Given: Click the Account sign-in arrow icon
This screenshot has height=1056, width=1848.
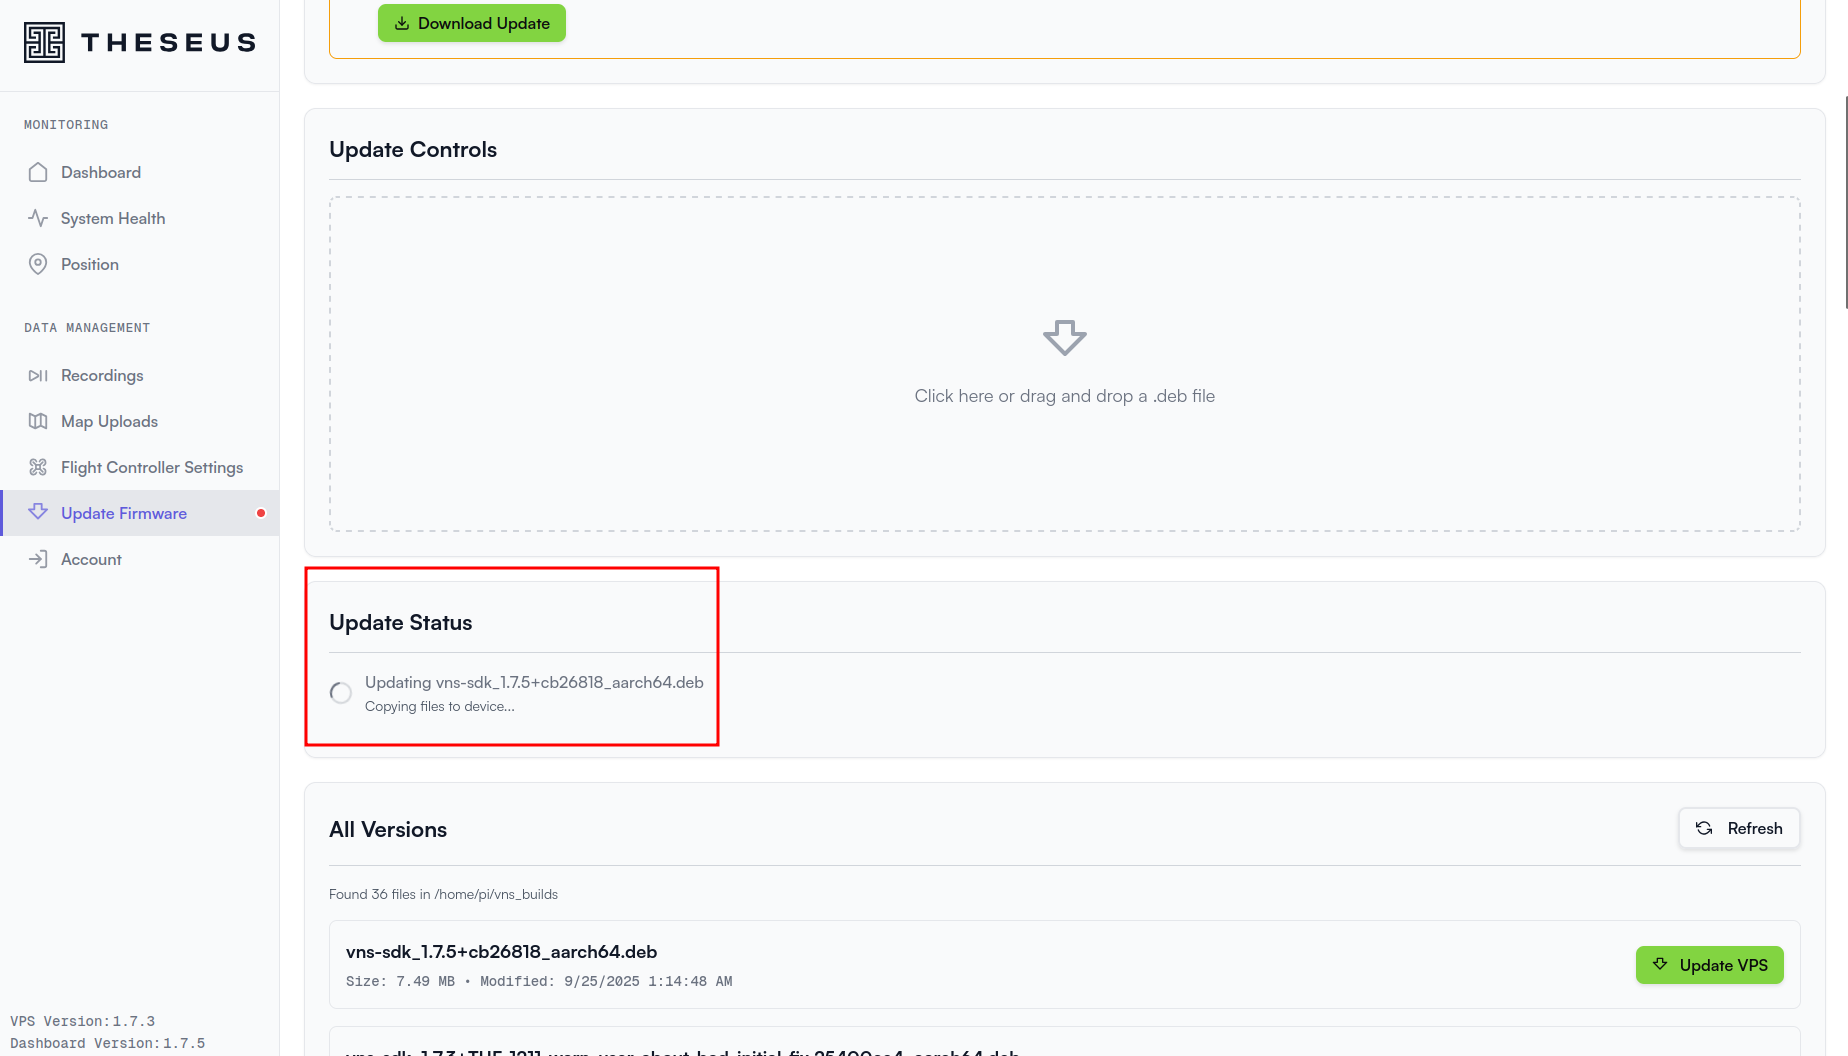Looking at the screenshot, I should tap(38, 560).
